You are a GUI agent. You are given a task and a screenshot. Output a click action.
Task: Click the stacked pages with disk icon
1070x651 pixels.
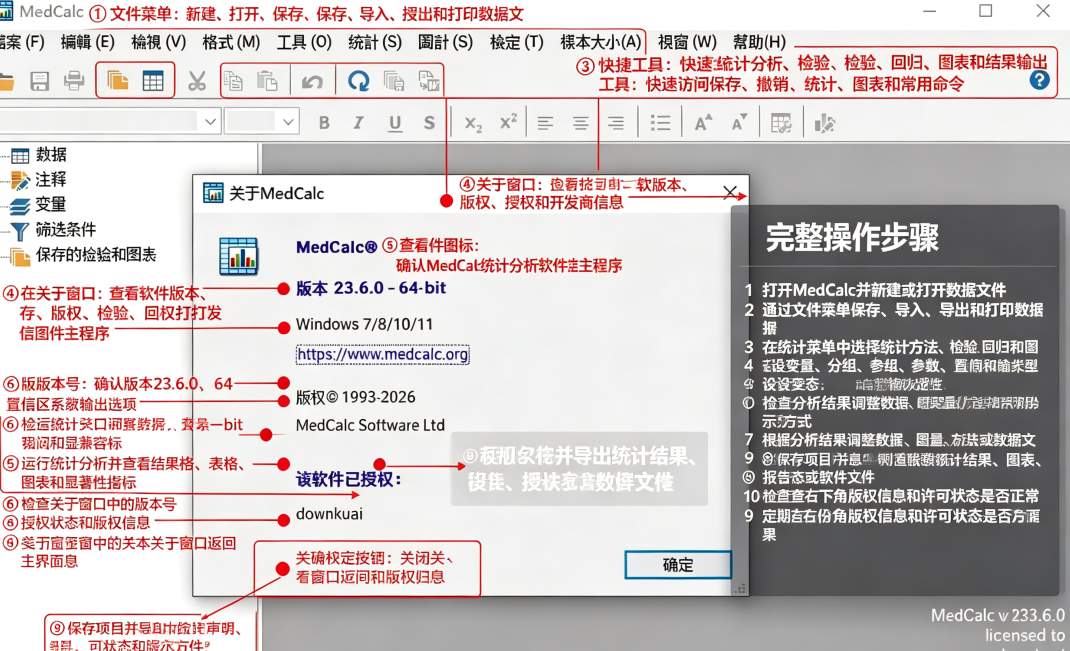(x=394, y=81)
